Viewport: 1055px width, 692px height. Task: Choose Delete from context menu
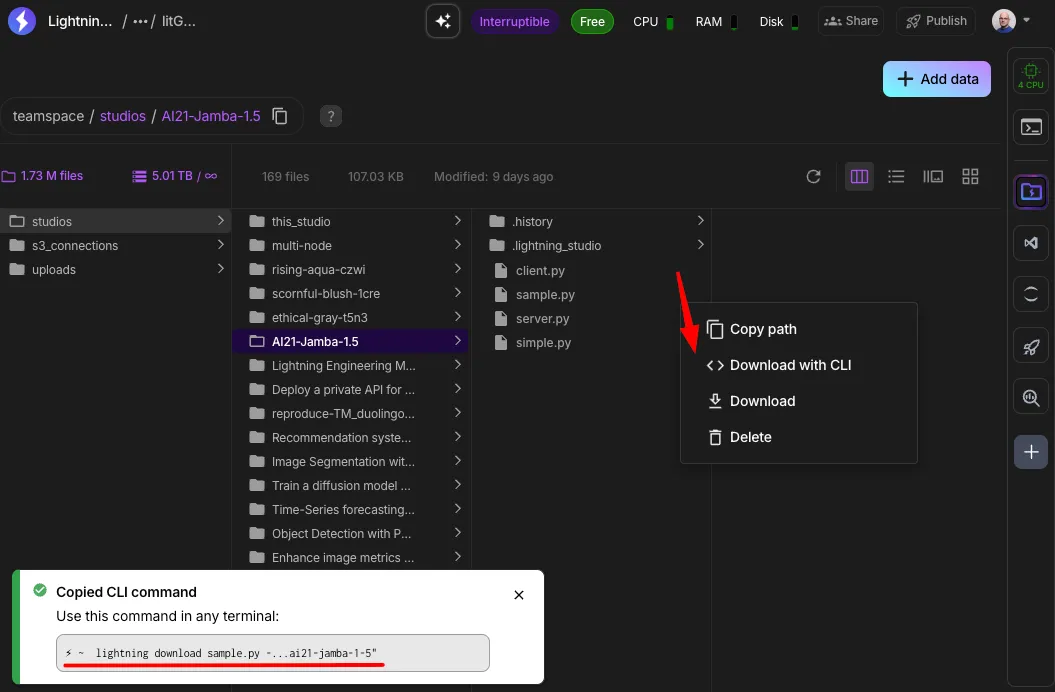(x=799, y=437)
